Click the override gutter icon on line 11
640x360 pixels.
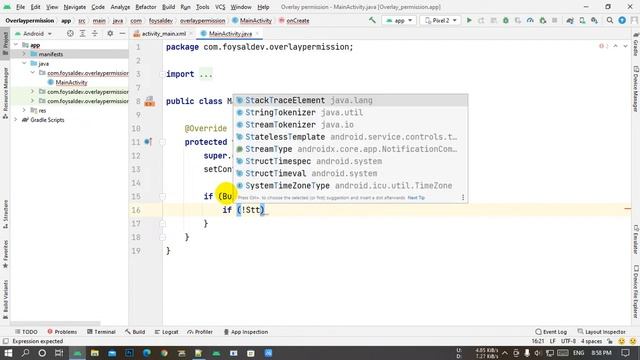pyautogui.click(x=148, y=142)
